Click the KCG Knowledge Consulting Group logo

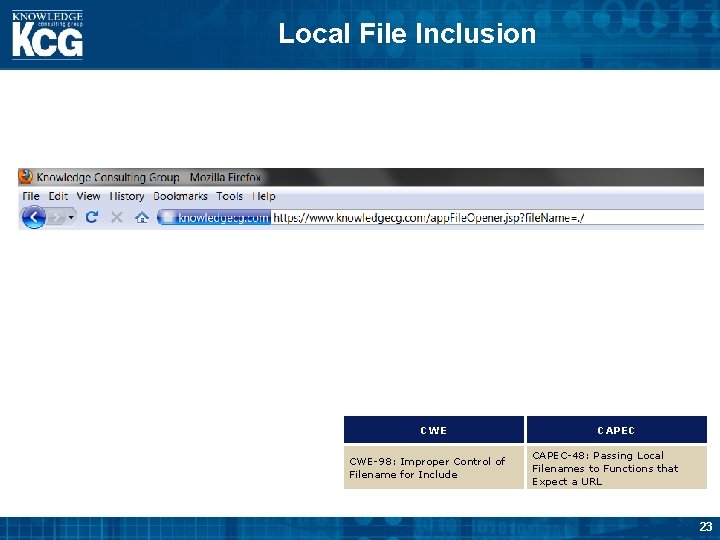click(x=47, y=35)
